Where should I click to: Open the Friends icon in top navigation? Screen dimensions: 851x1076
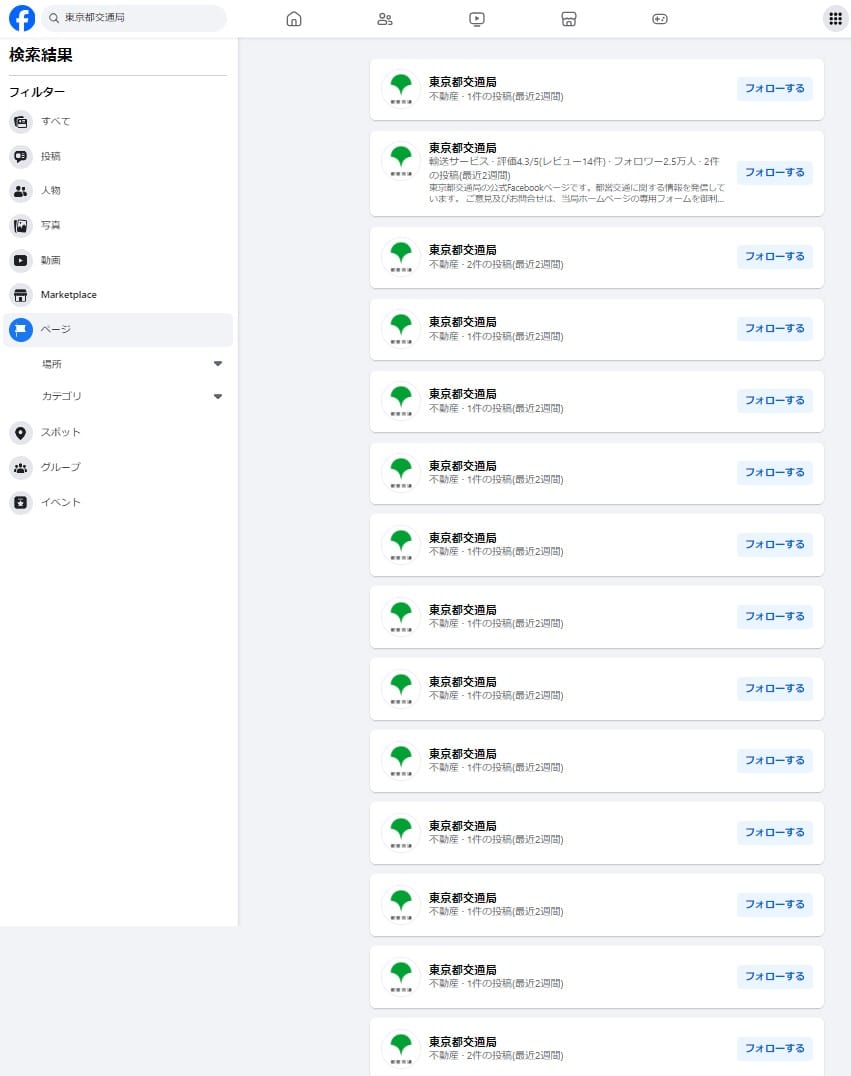[x=385, y=19]
